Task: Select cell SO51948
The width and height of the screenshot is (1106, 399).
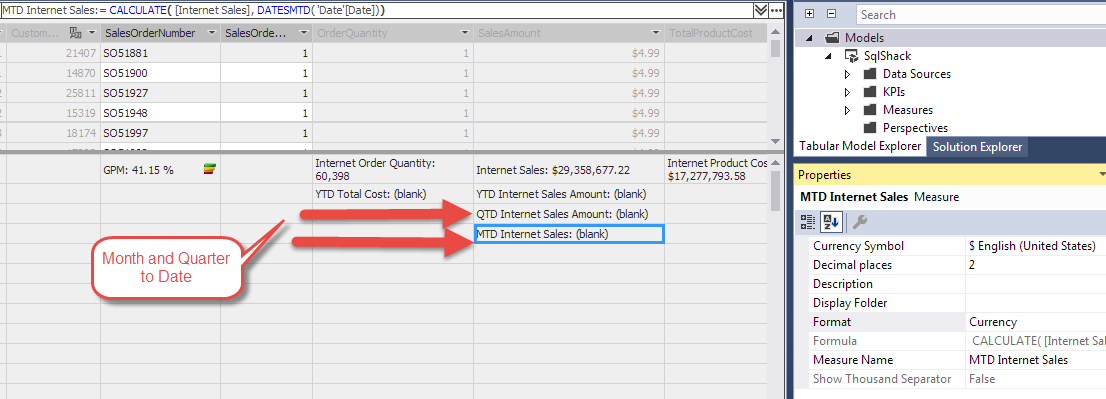Action: point(161,112)
